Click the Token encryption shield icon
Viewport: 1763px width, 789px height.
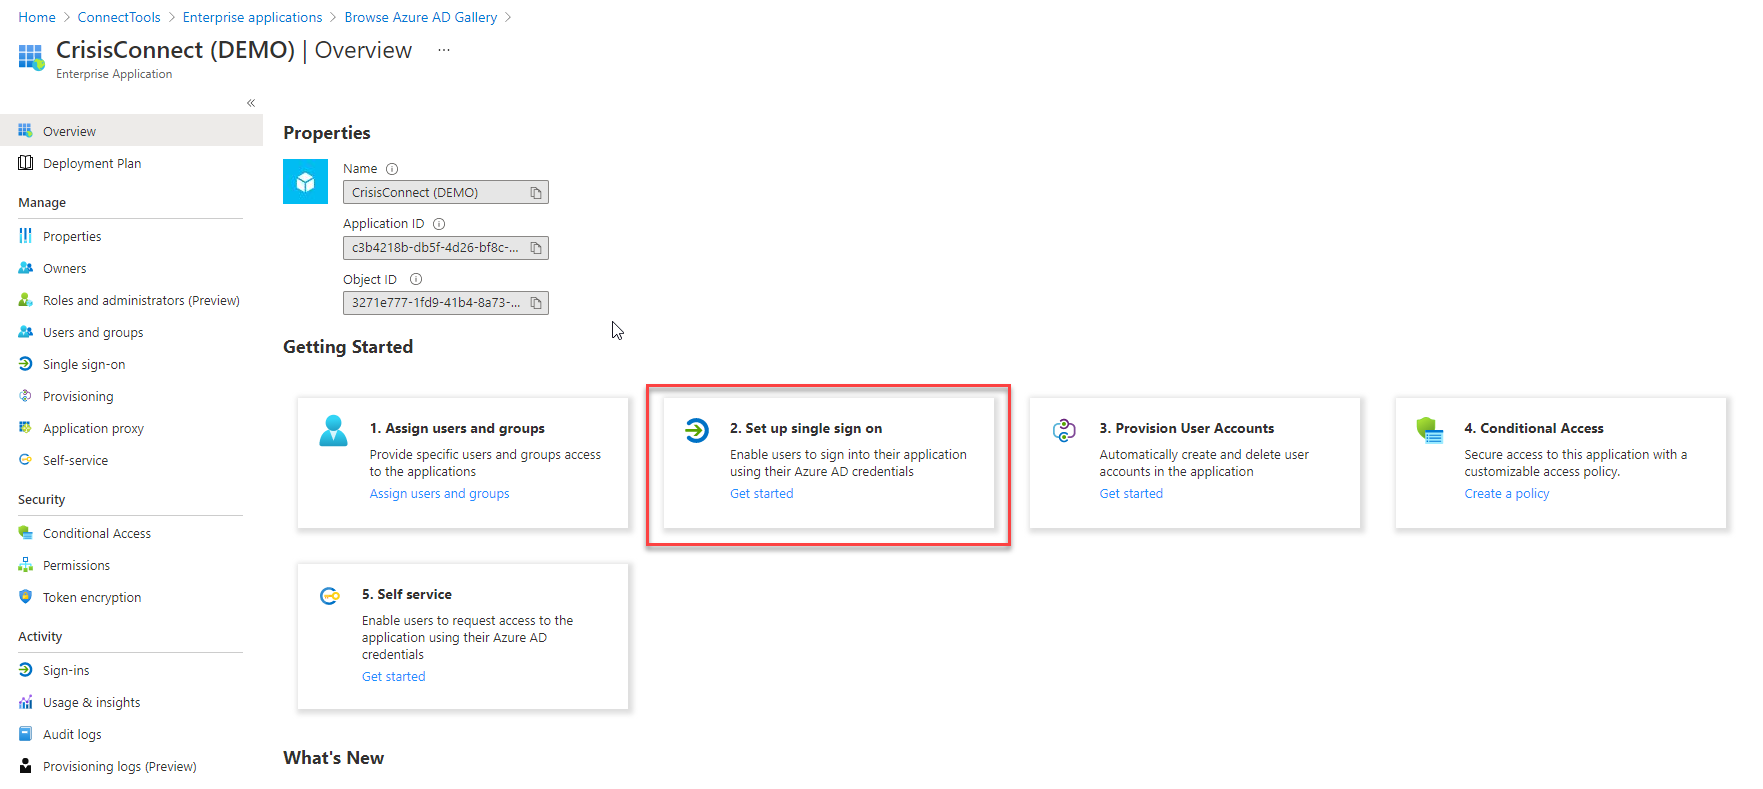coord(25,597)
